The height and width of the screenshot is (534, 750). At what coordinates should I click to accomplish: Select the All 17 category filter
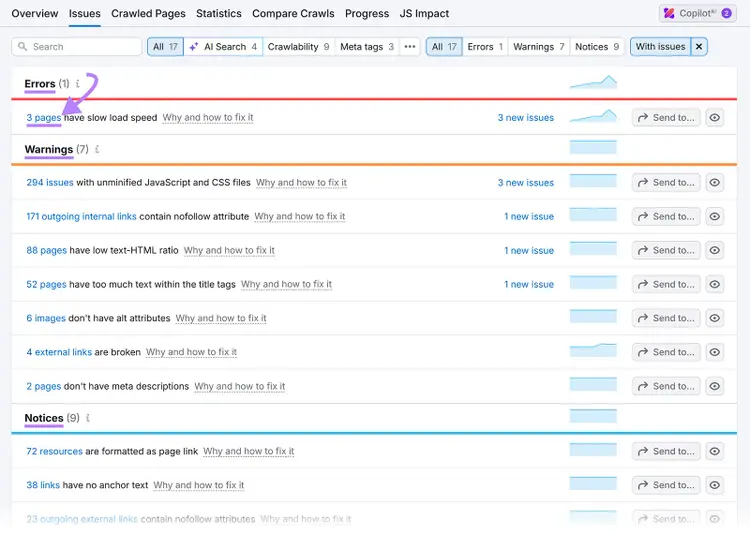coord(165,46)
